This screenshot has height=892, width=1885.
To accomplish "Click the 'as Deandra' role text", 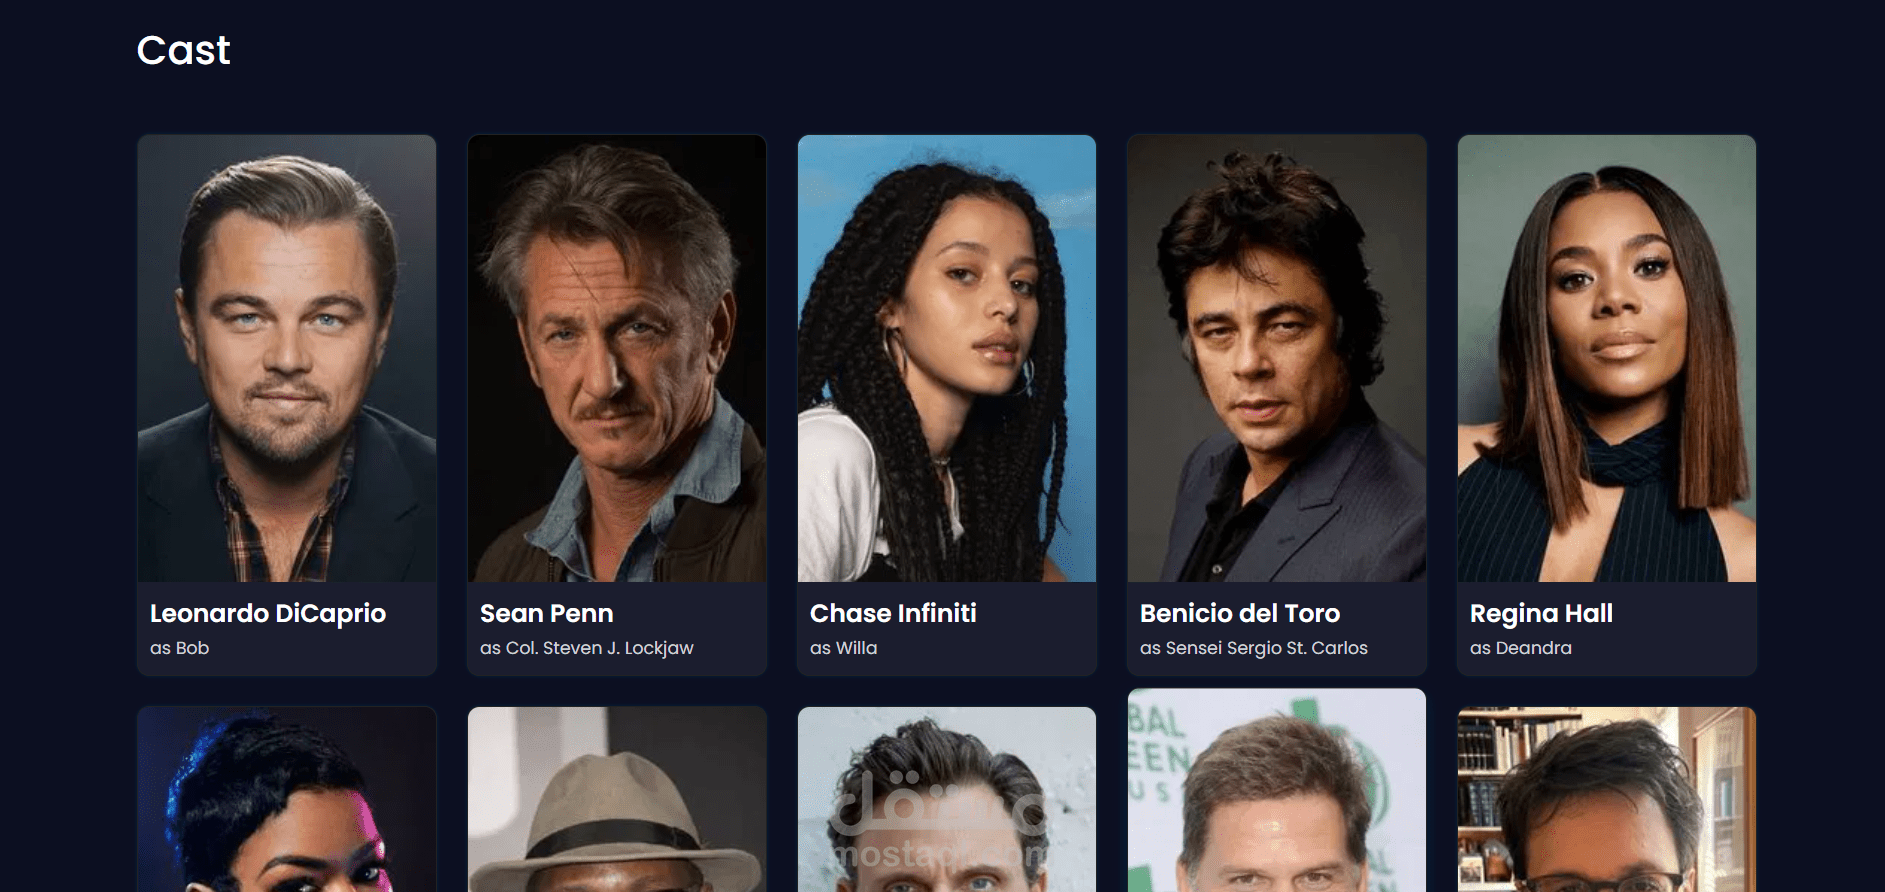I will pyautogui.click(x=1521, y=648).
